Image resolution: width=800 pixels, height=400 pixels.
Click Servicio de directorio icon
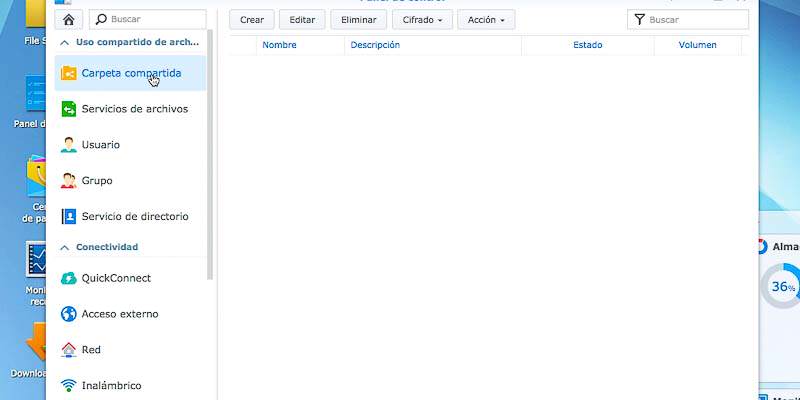(68, 216)
